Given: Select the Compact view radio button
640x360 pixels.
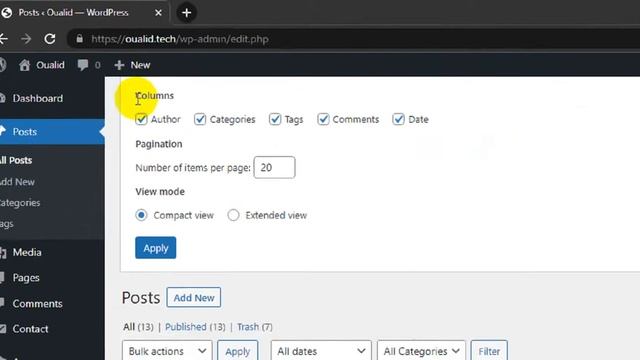Looking at the screenshot, I should (141, 215).
